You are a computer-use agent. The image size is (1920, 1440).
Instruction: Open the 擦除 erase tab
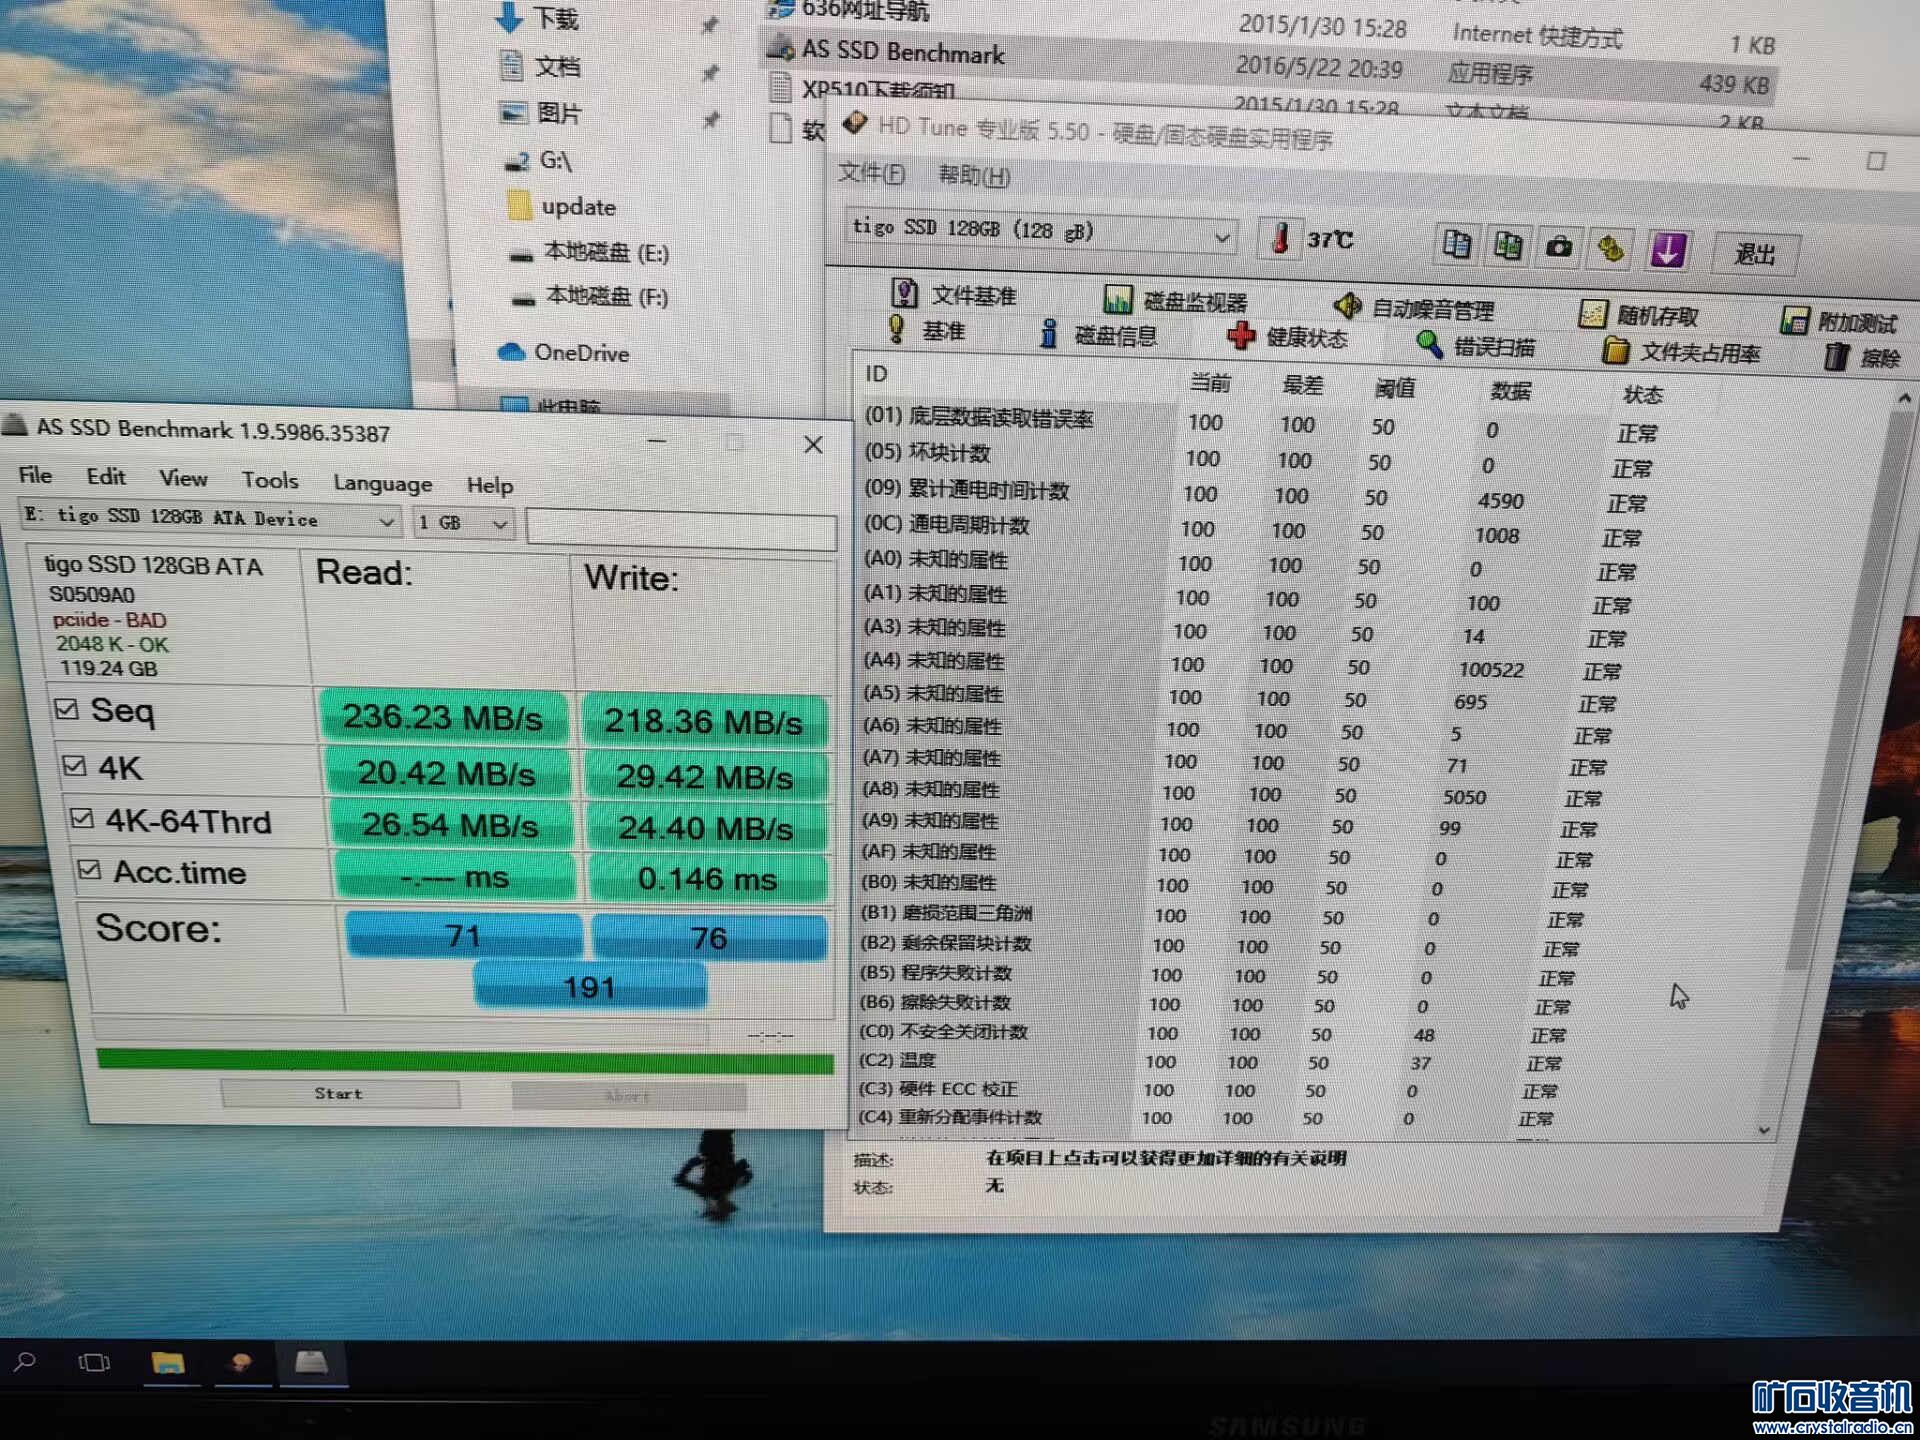(x=1862, y=357)
